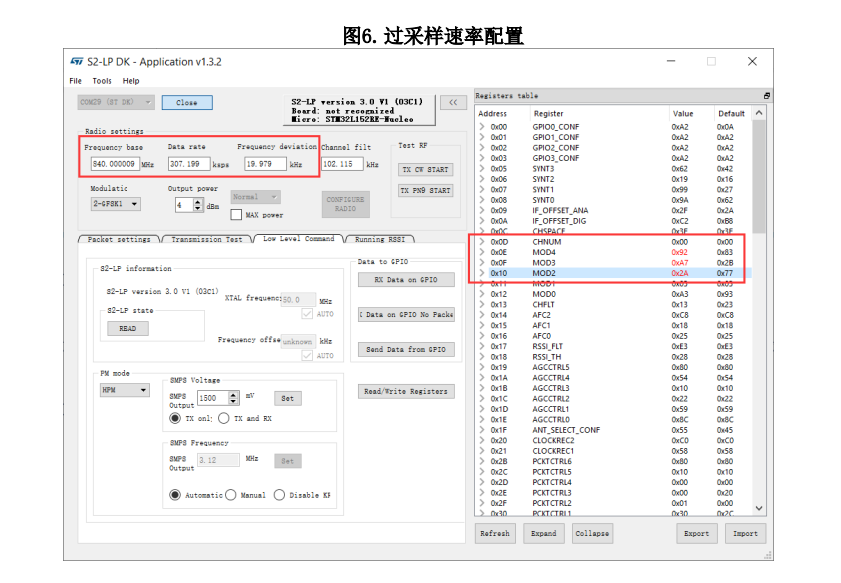Click the 0xA7 value of MOD3
841x583 pixels.
click(680, 263)
